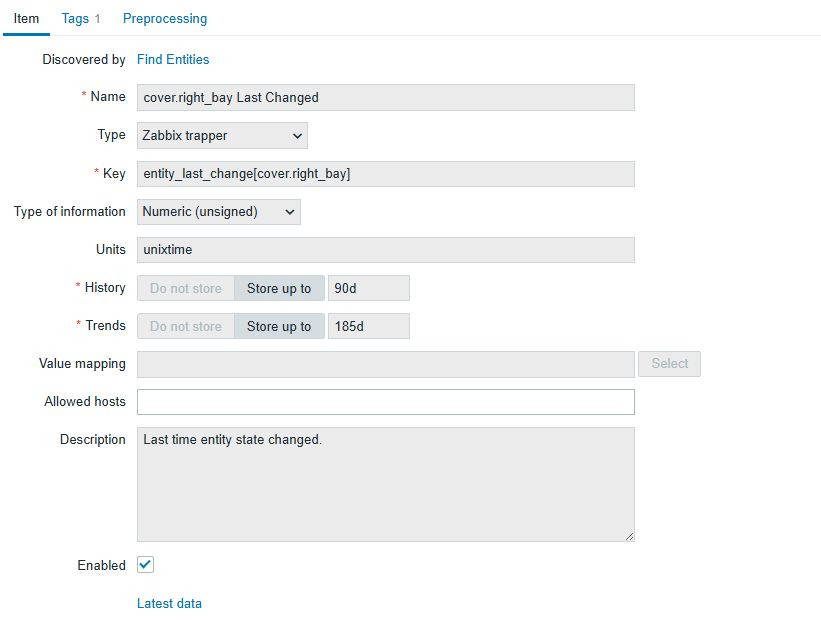This screenshot has height=621, width=821.
Task: Open the Find Entities discovery link
Action: (x=173, y=59)
